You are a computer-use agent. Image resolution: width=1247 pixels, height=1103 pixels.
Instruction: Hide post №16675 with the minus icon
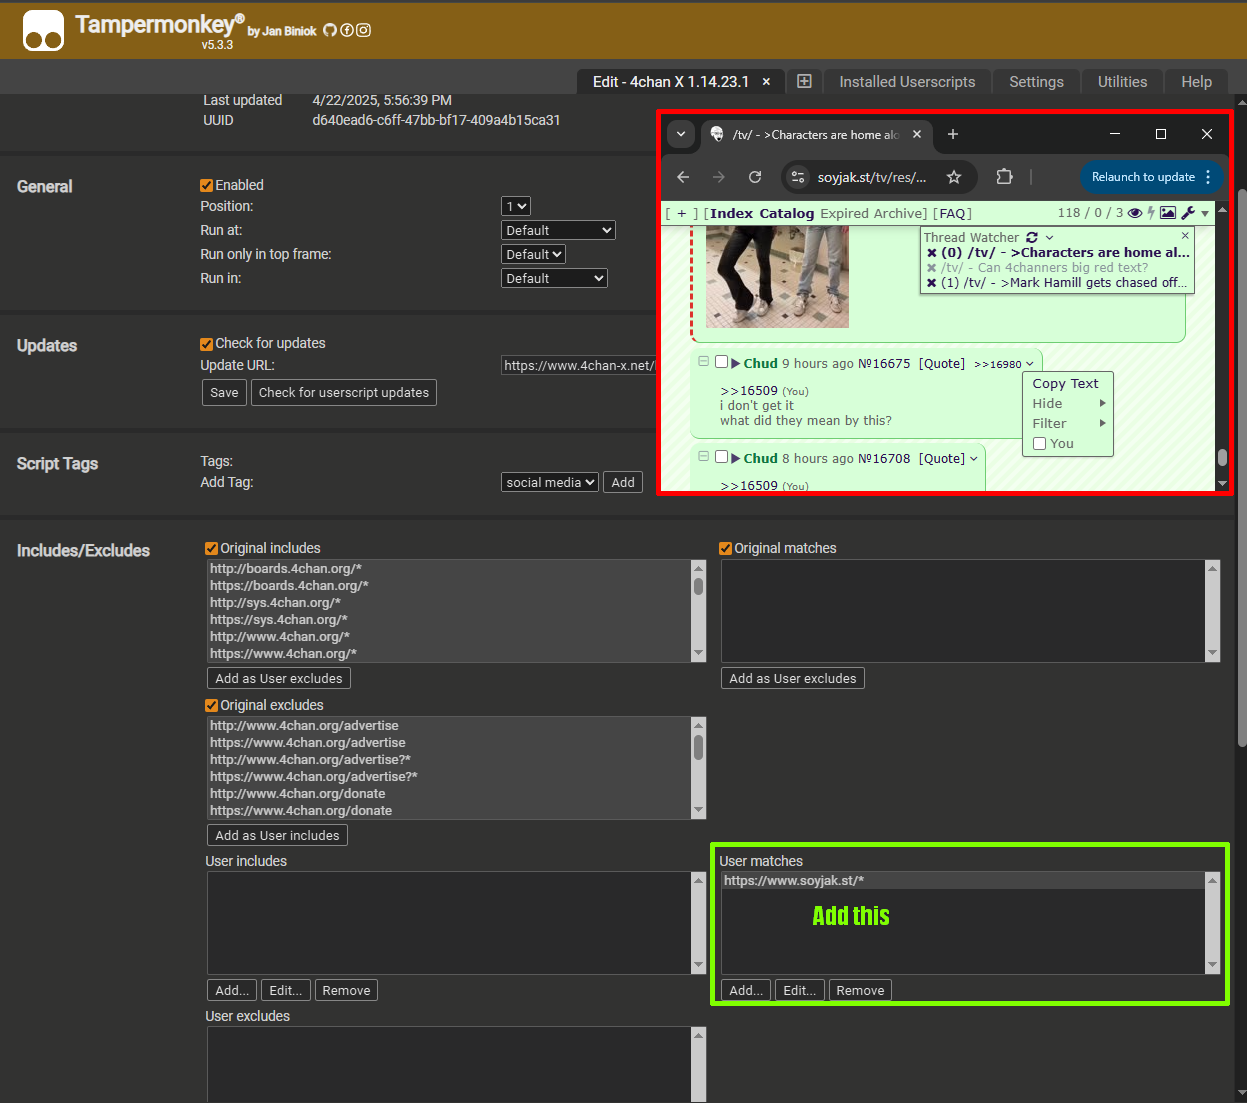(x=703, y=362)
